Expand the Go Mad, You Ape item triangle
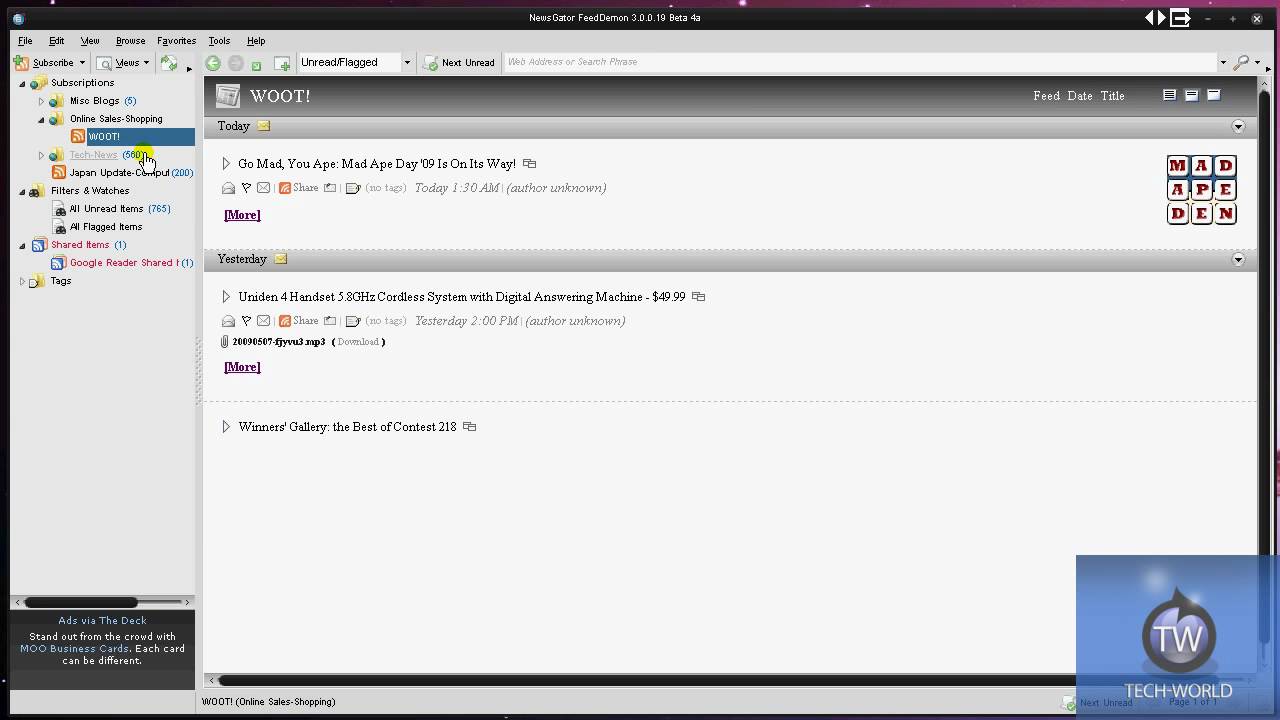This screenshot has height=720, width=1280. point(226,164)
